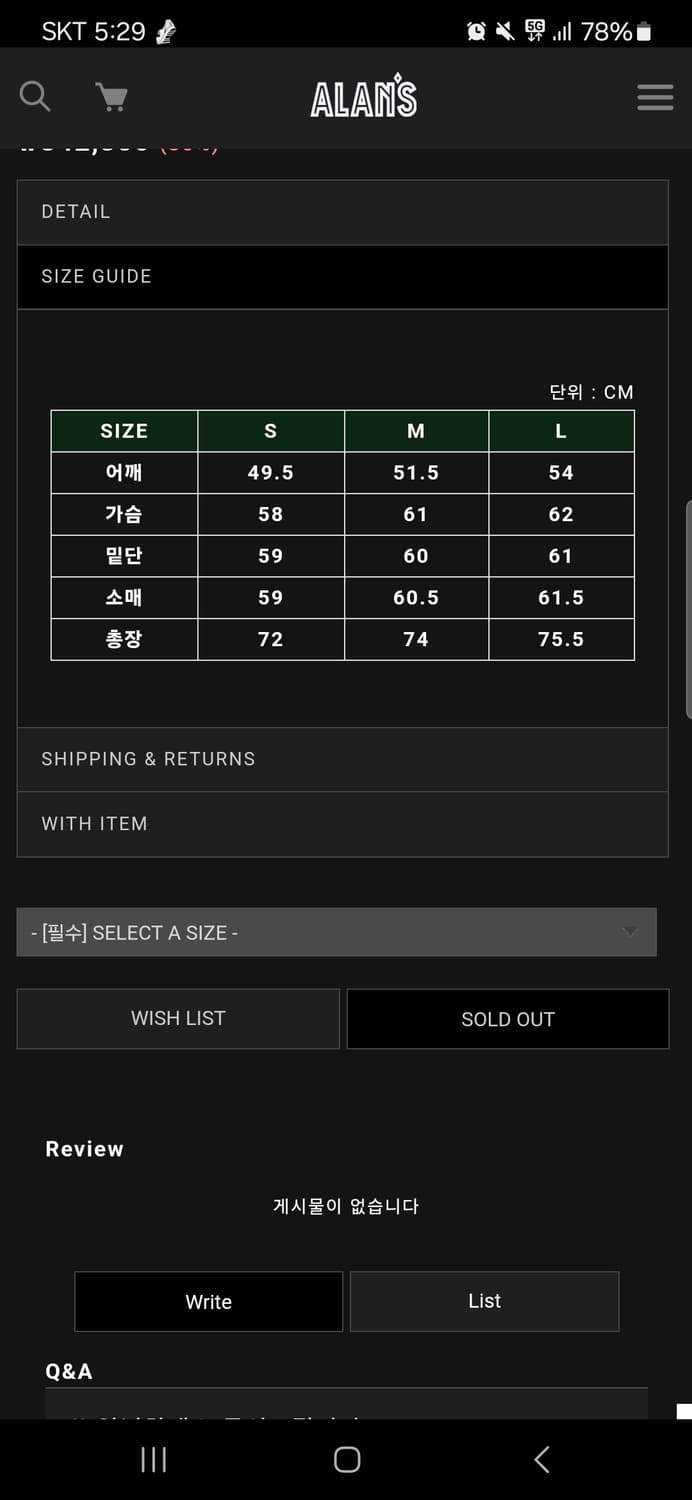Image resolution: width=692 pixels, height=1500 pixels.
Task: Open the search magnifier icon
Action: tap(34, 96)
